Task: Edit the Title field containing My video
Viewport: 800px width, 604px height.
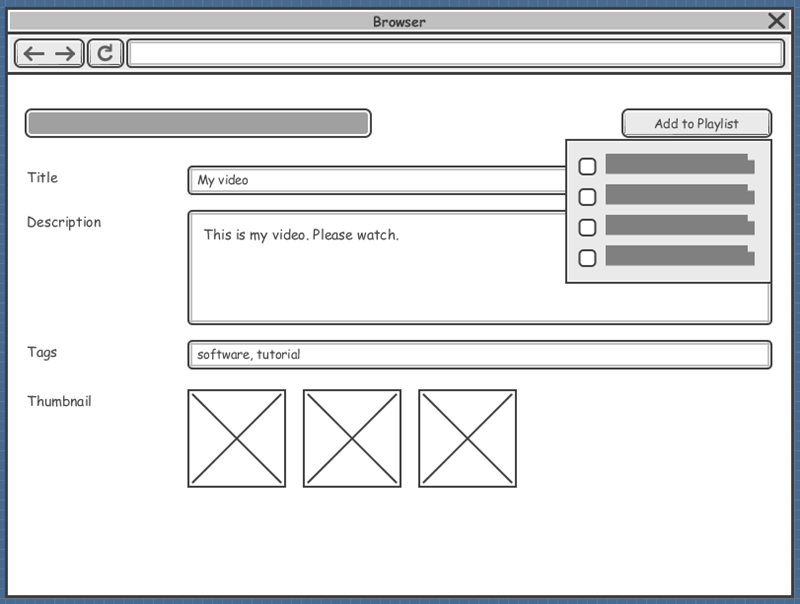Action: pyautogui.click(x=377, y=180)
